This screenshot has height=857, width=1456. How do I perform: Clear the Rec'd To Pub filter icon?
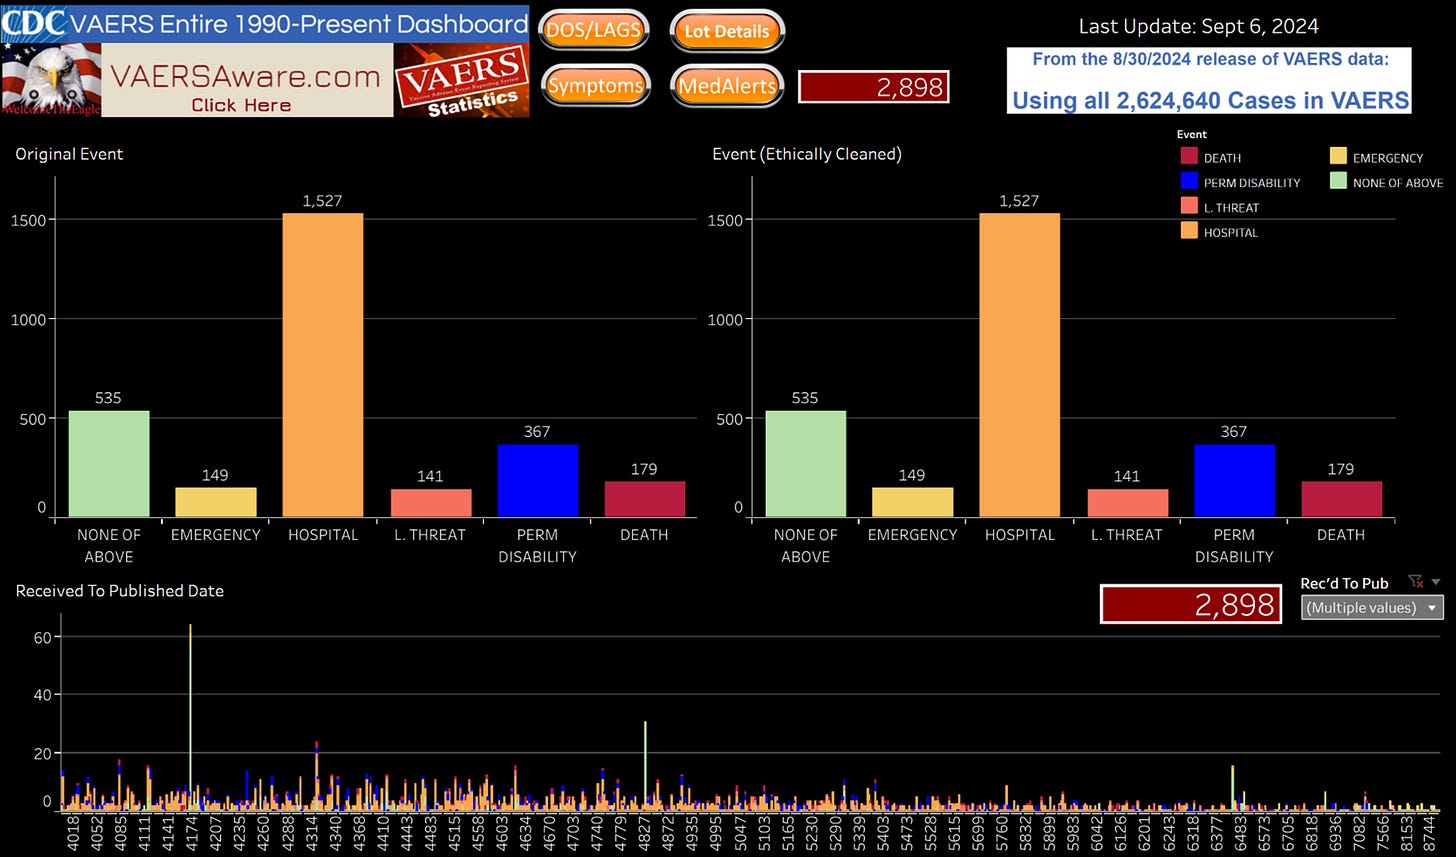click(1415, 581)
